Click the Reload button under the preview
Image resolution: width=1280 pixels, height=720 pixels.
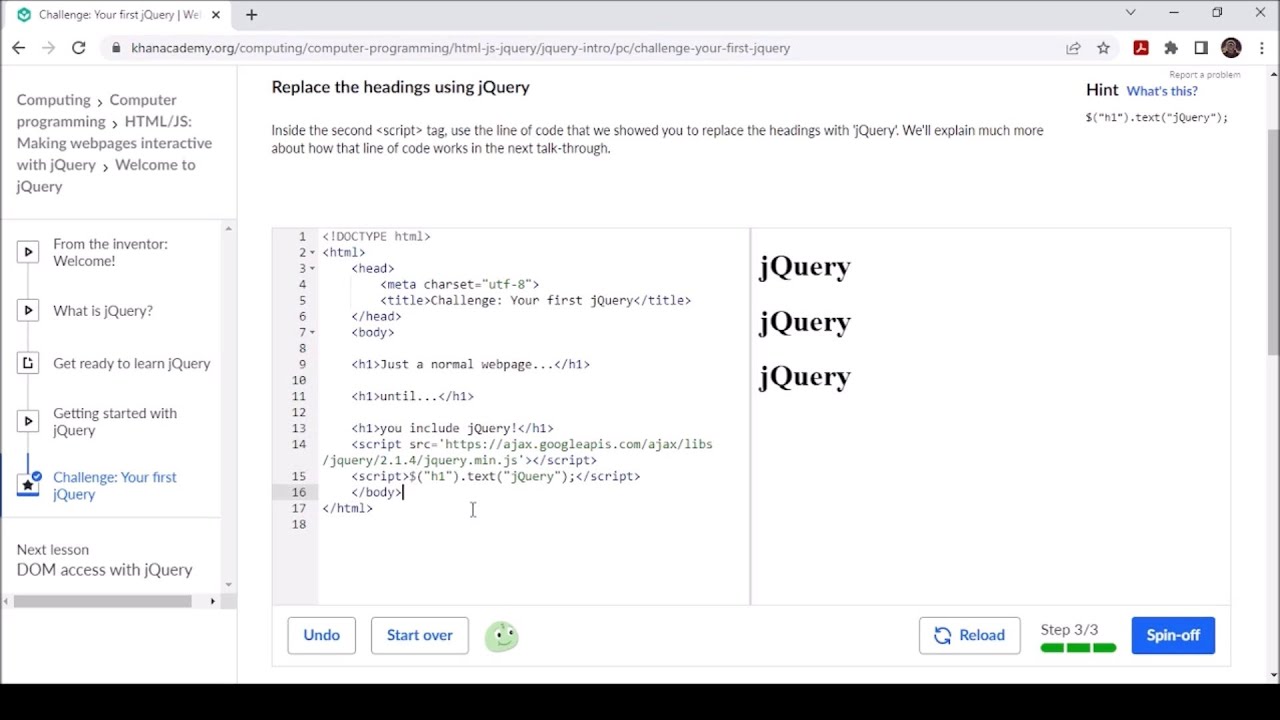(969, 635)
